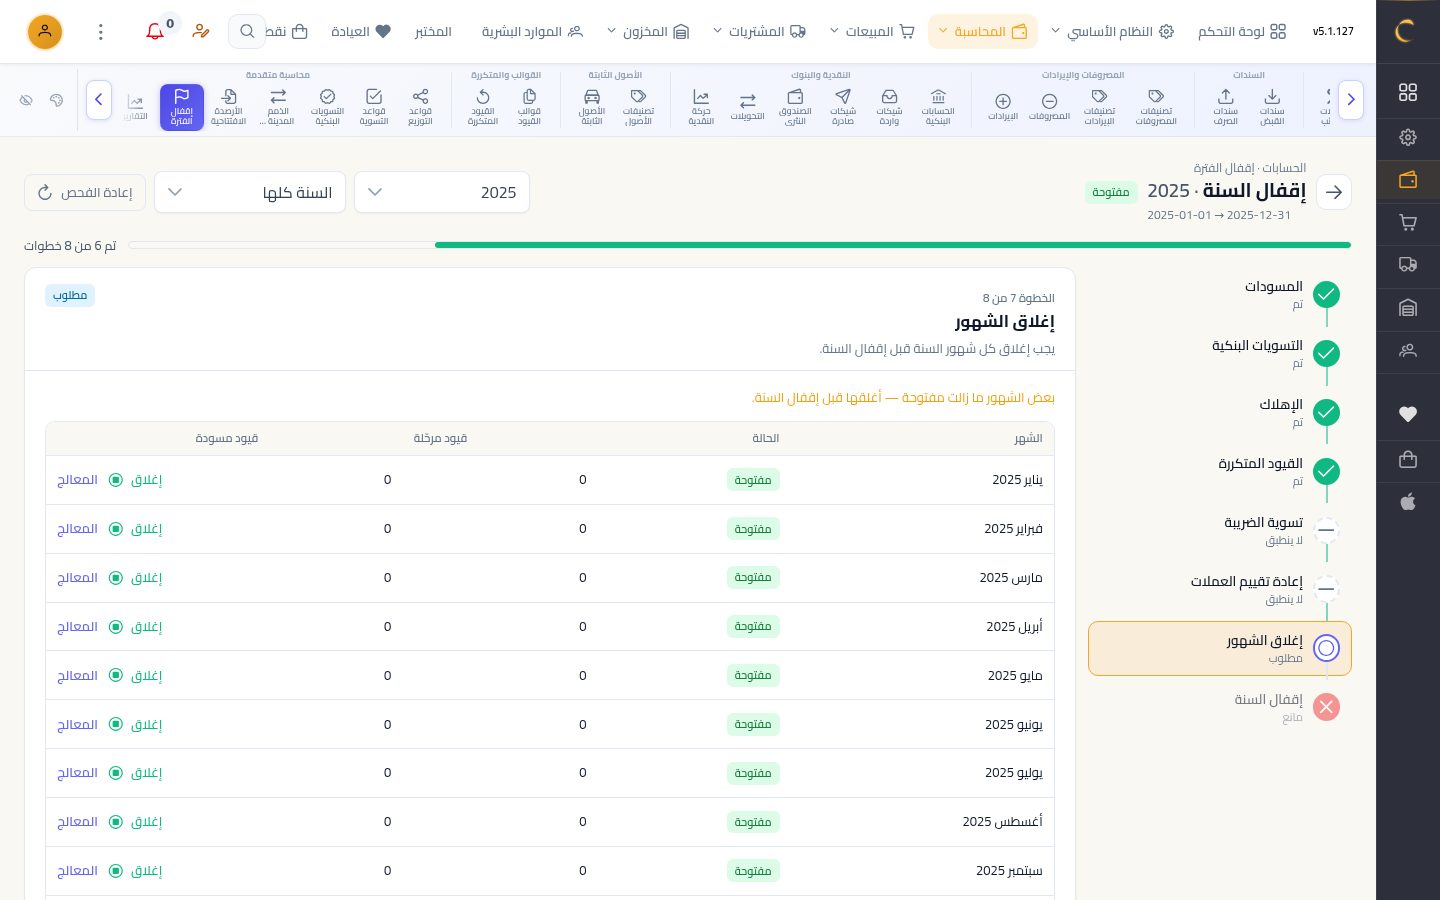Click إغلاق for يونيو 2025
1440x900 pixels.
pyautogui.click(x=136, y=725)
